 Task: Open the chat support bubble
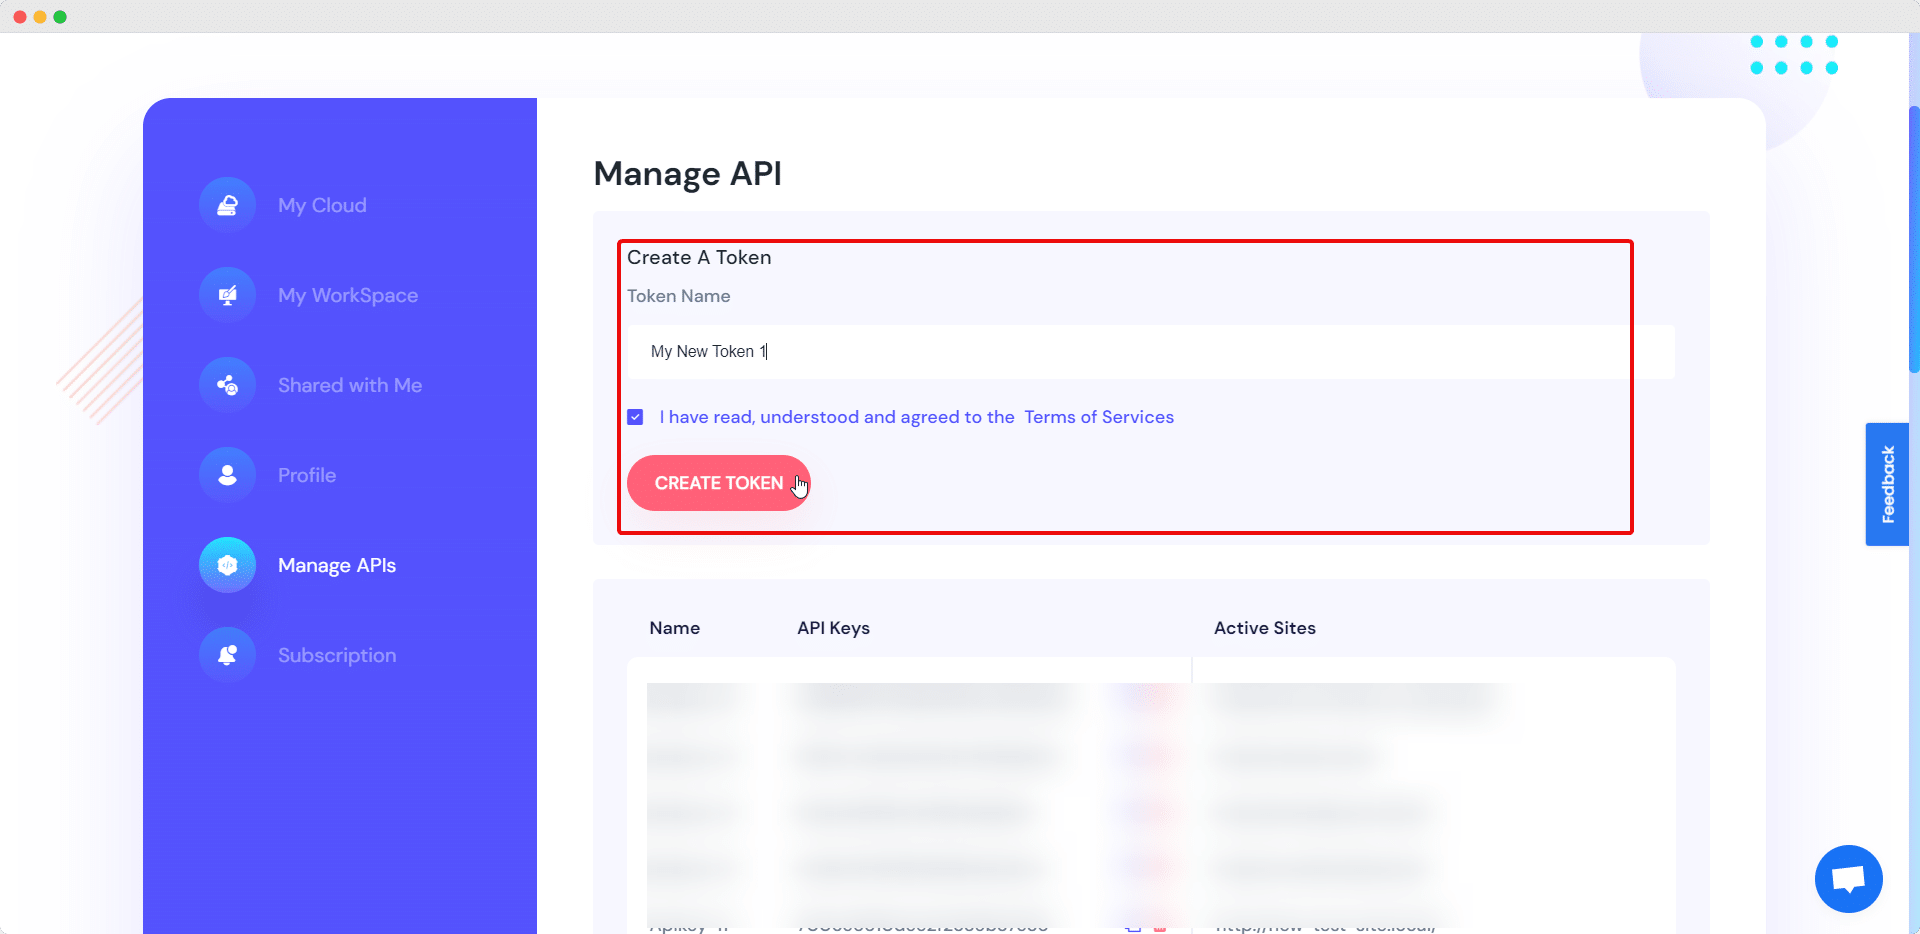(x=1848, y=879)
